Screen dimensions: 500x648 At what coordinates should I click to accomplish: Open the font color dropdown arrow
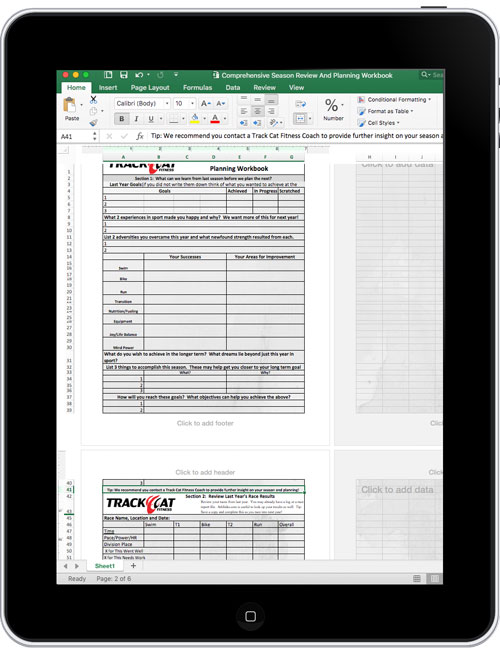pos(225,119)
